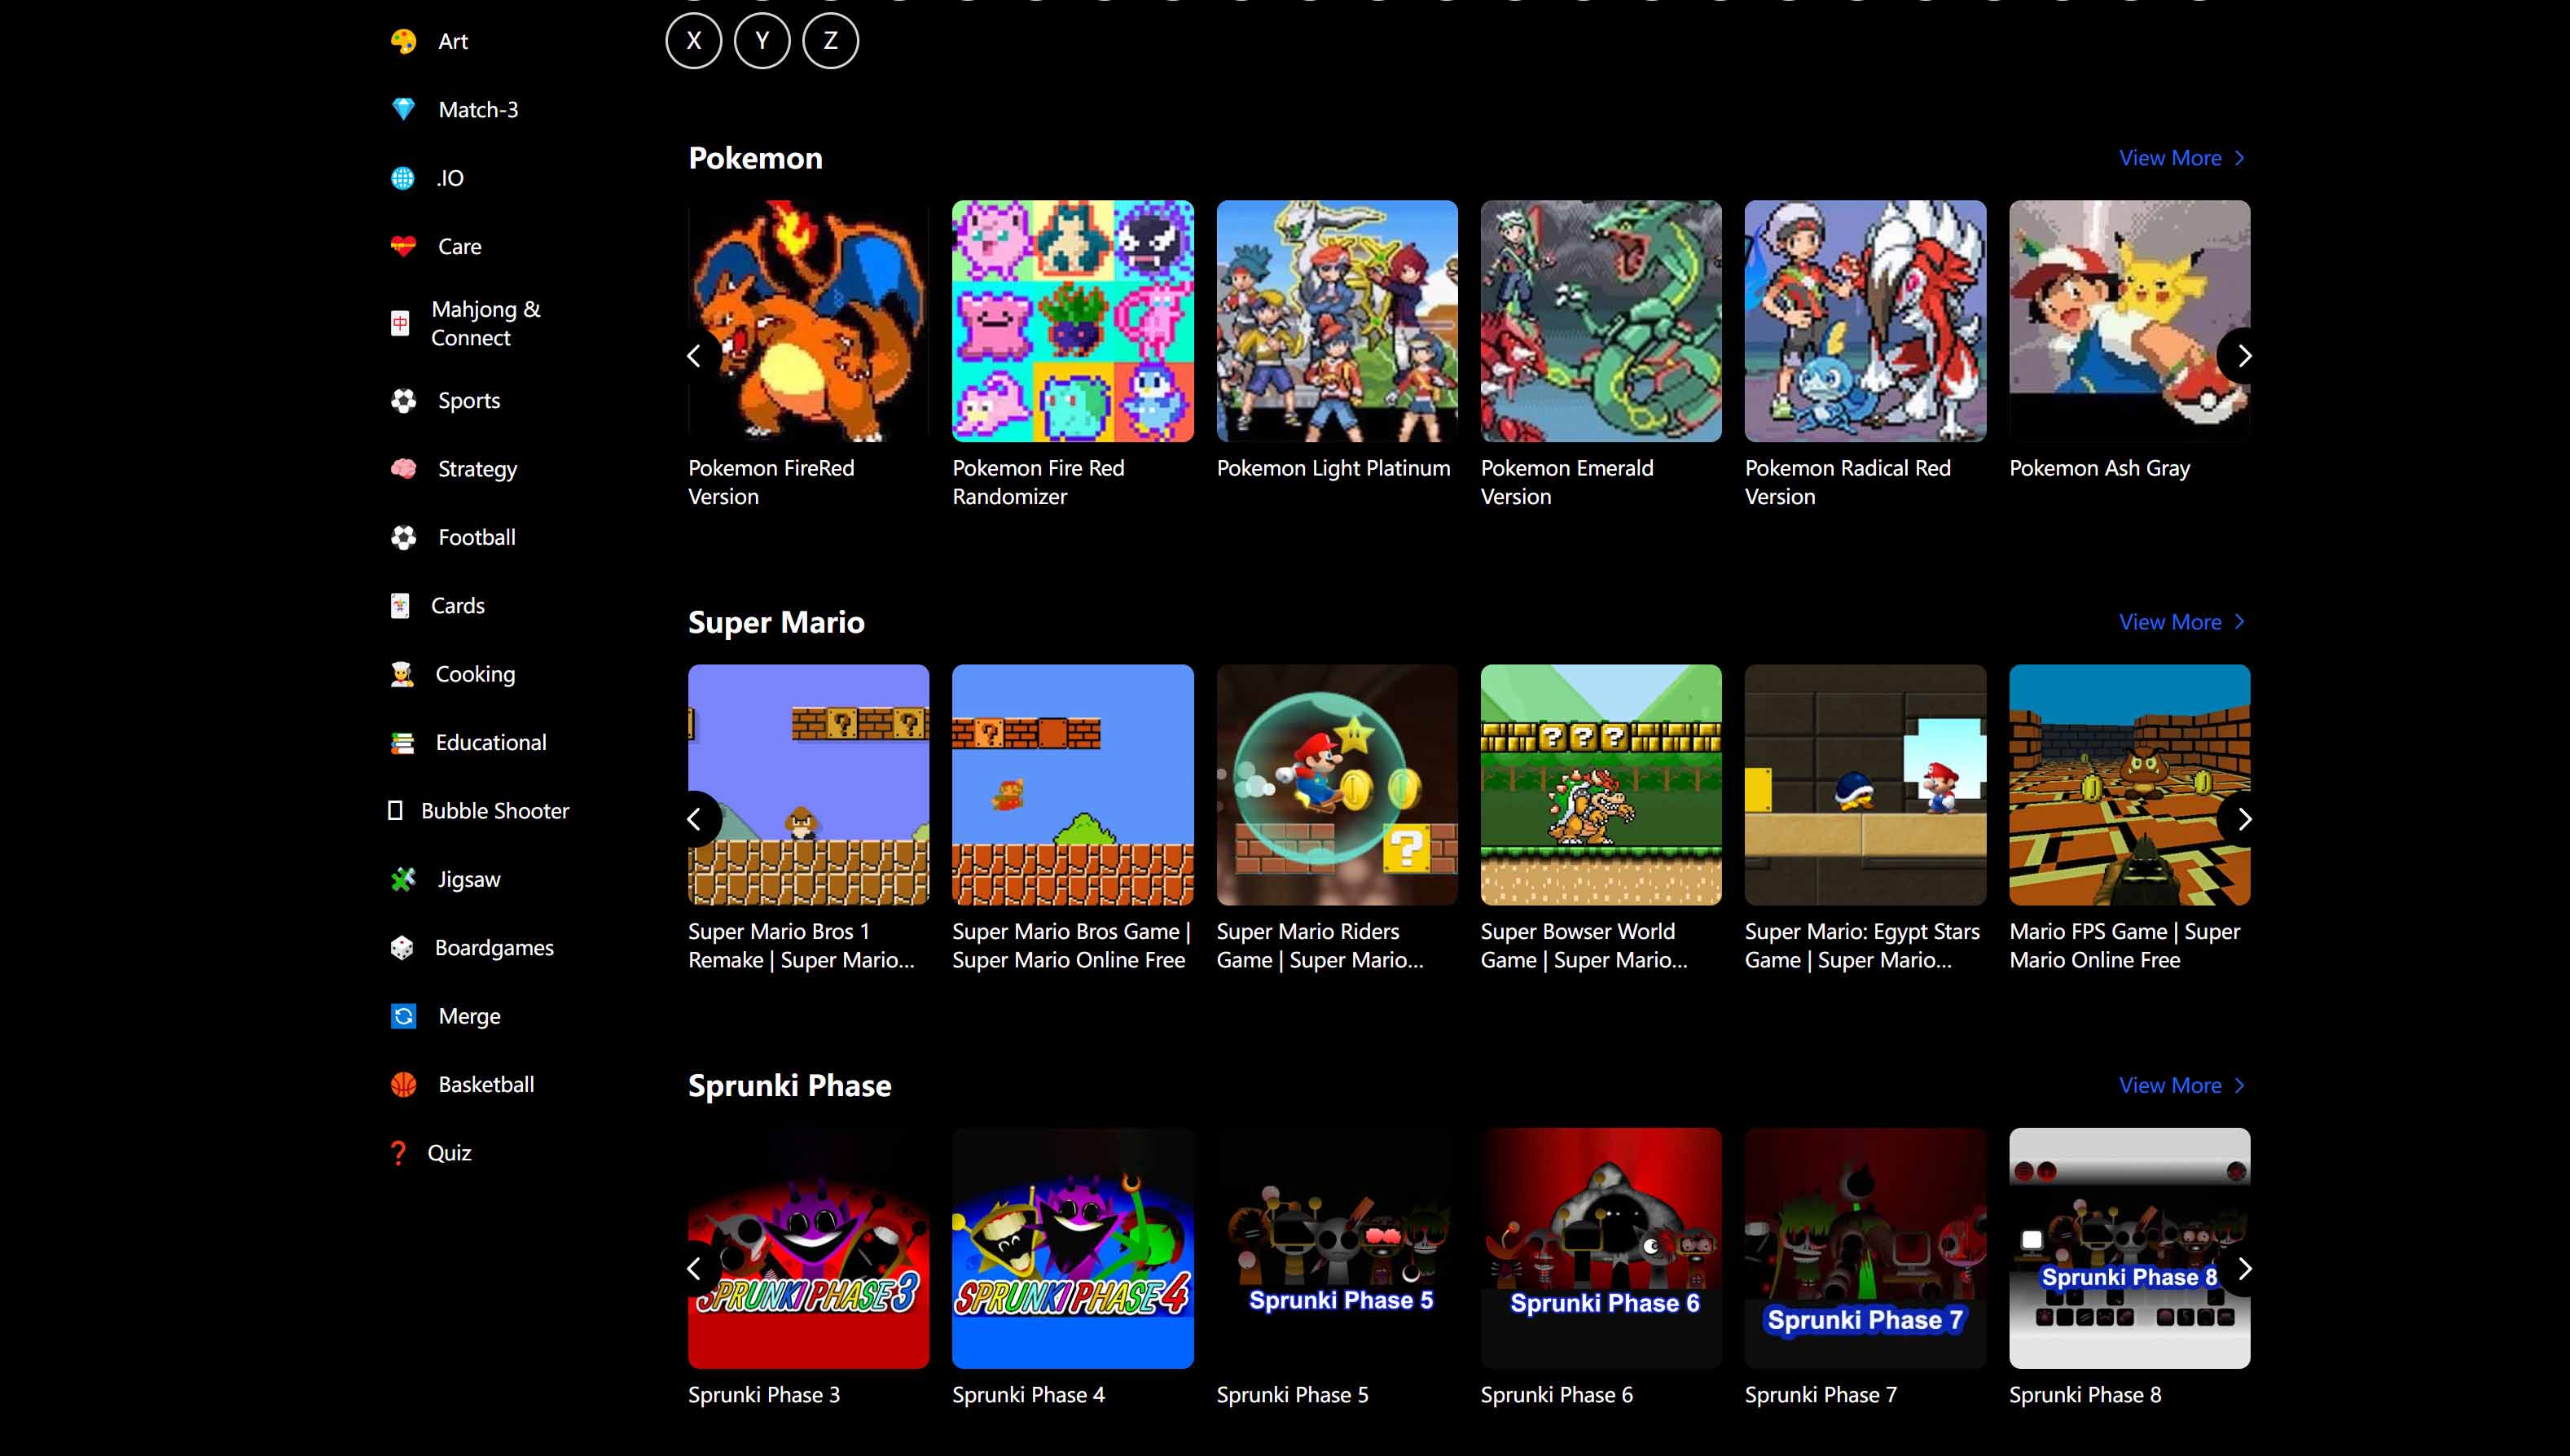Click the Educational books icon

402,743
